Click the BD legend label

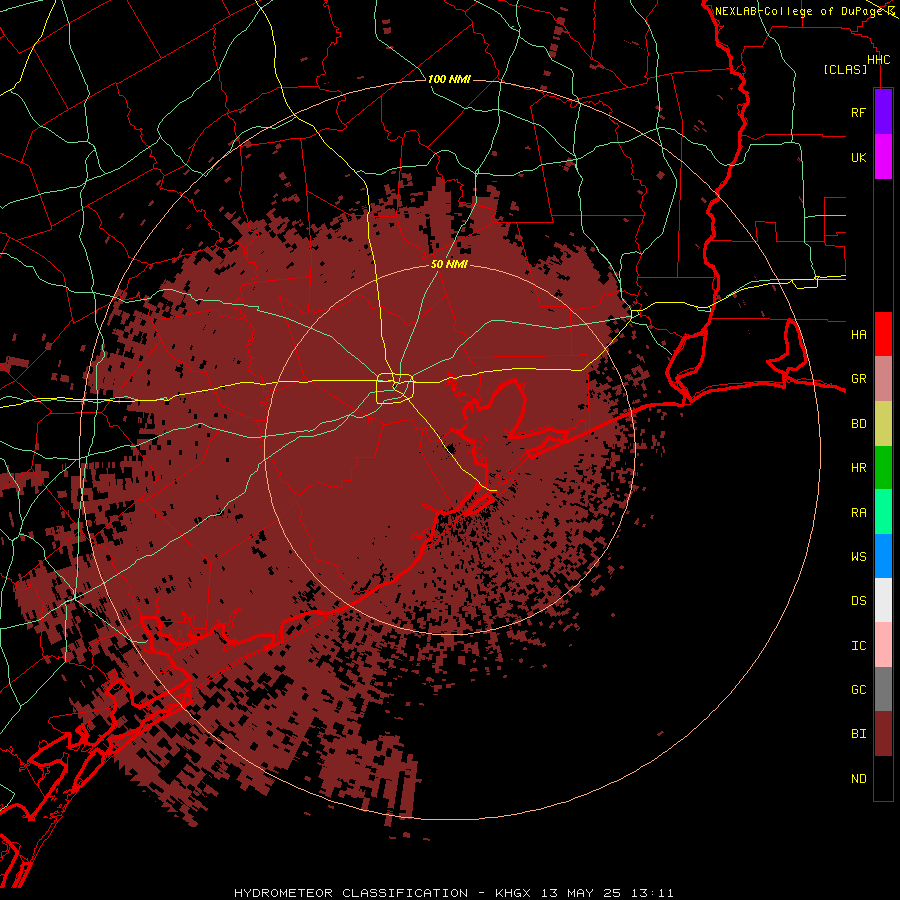click(858, 424)
